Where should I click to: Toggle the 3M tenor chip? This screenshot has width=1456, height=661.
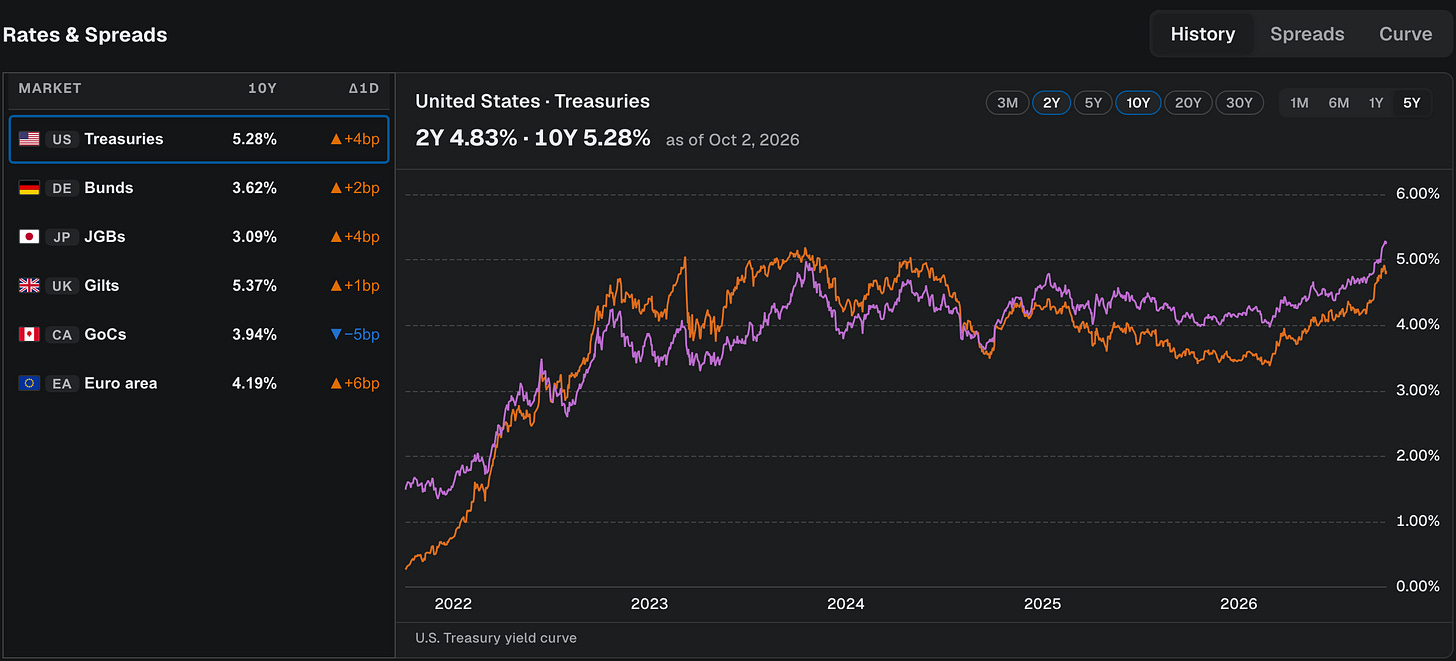1007,103
